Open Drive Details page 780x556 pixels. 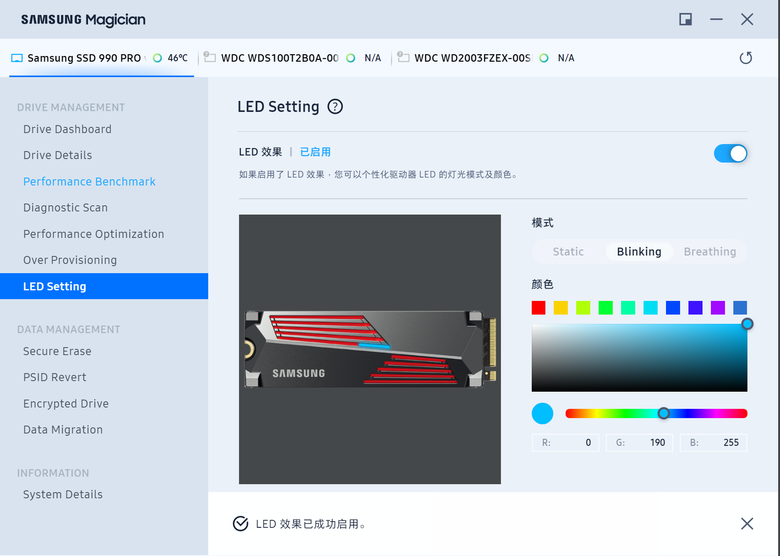(57, 155)
